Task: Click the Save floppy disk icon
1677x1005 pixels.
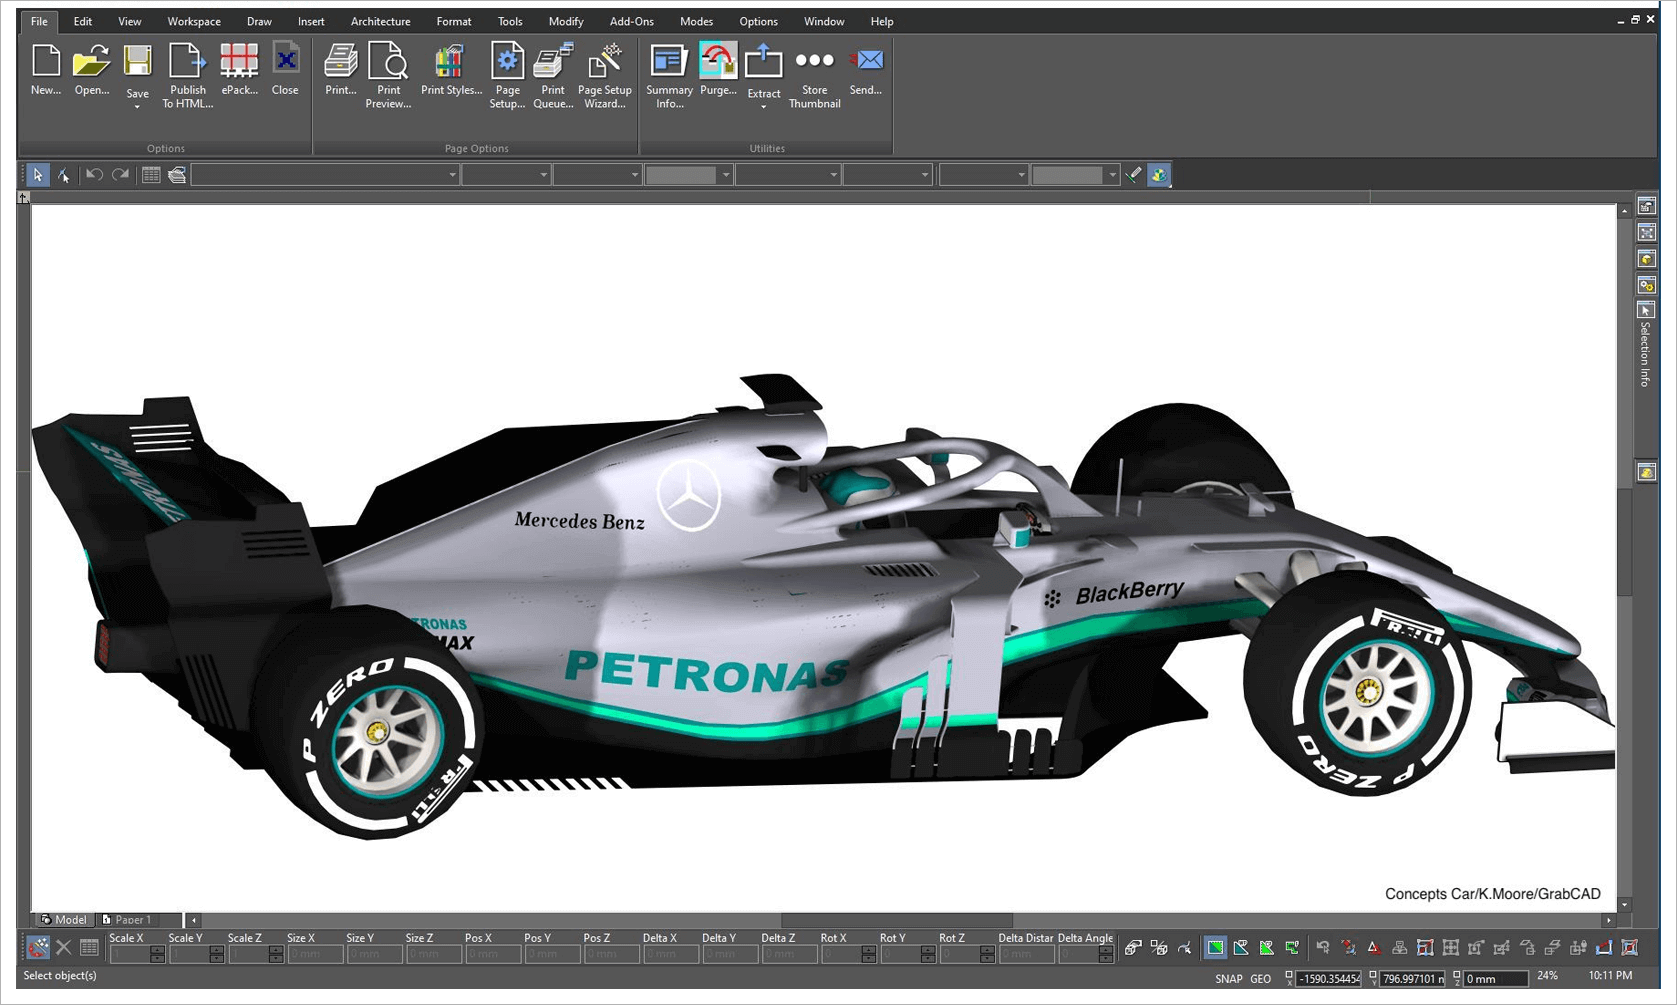Action: (137, 61)
